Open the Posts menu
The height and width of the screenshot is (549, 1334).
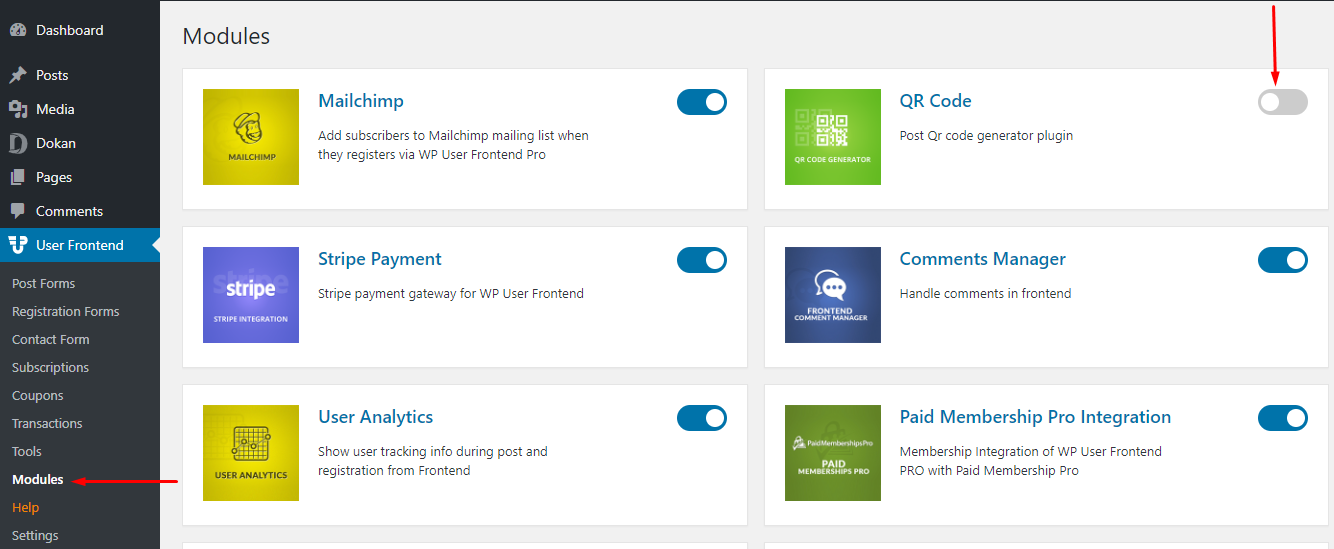[80, 75]
